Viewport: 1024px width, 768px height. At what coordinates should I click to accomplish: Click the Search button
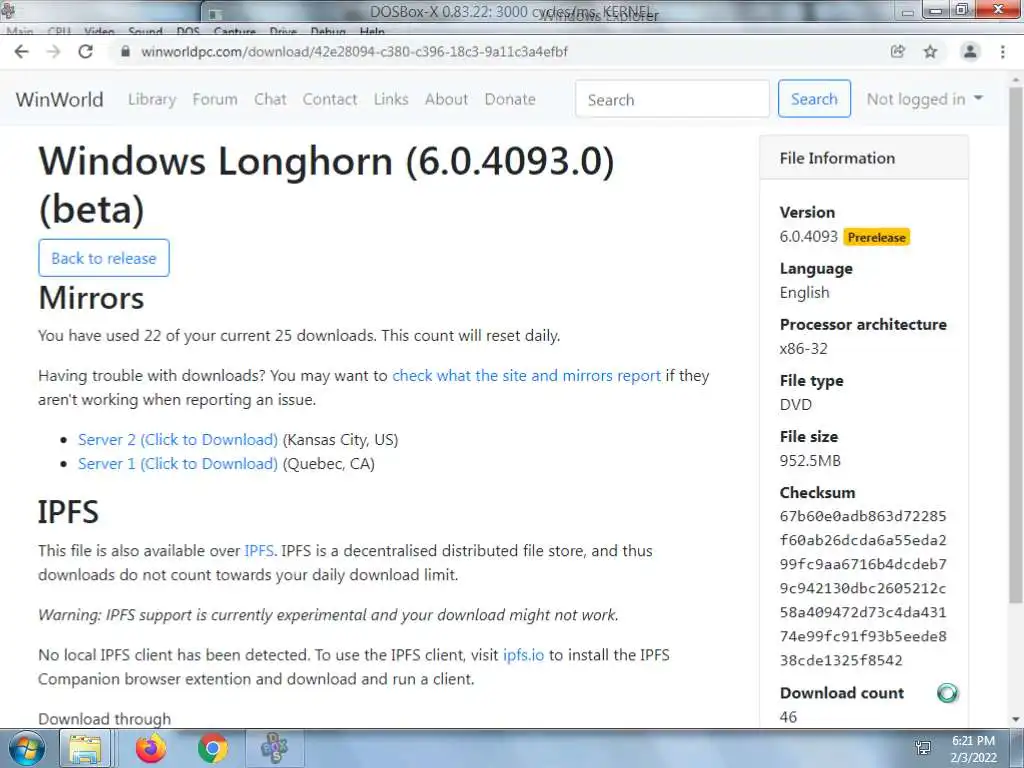click(814, 99)
